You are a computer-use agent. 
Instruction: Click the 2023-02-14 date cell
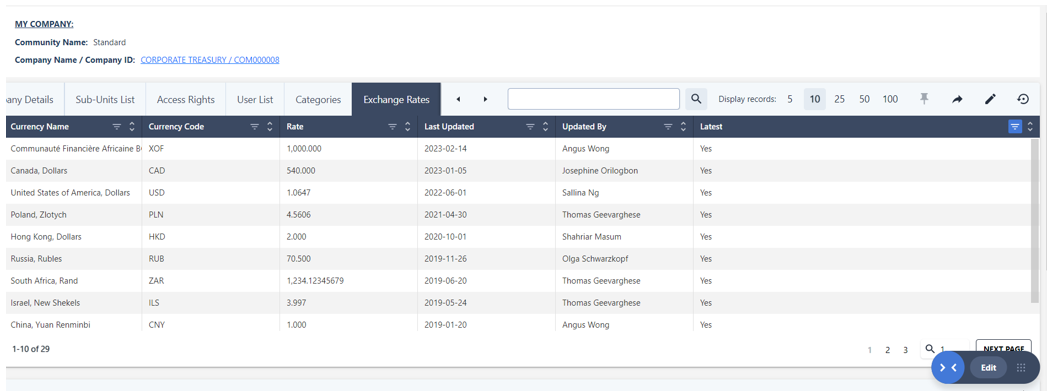click(487, 149)
